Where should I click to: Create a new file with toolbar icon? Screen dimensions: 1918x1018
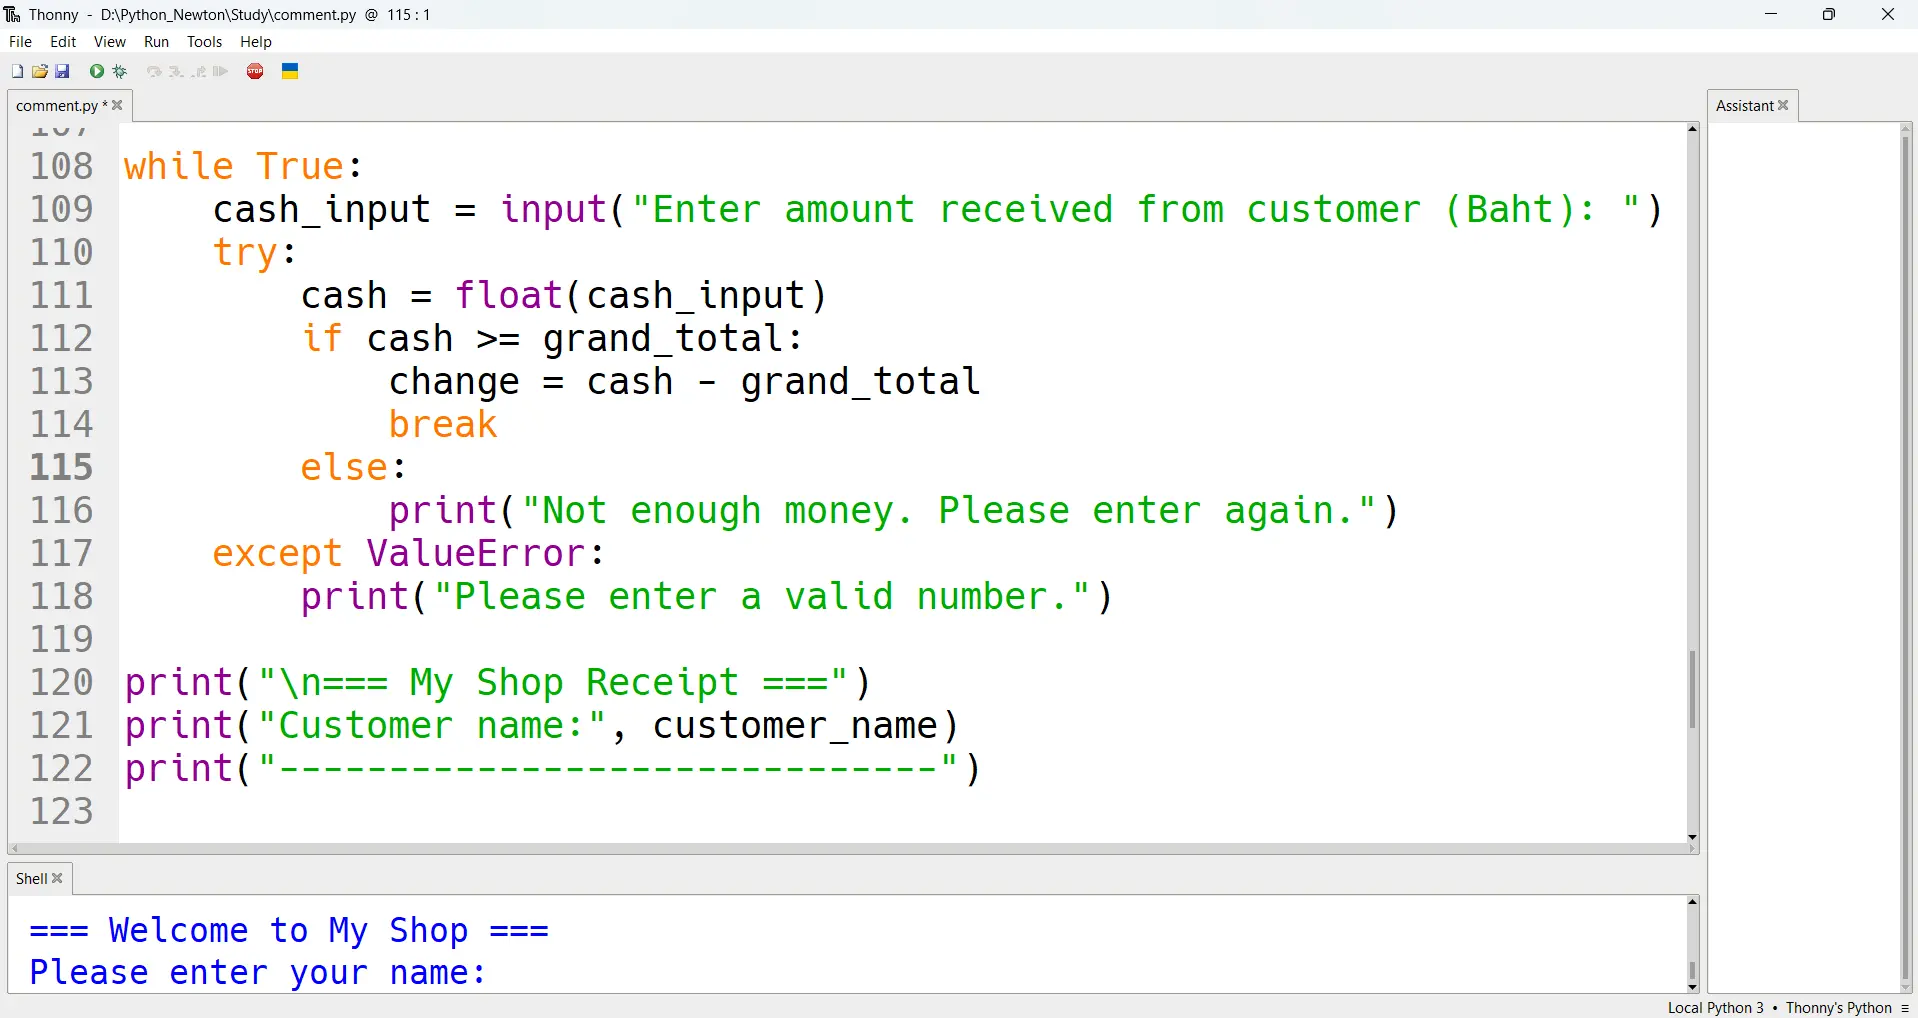tap(17, 71)
